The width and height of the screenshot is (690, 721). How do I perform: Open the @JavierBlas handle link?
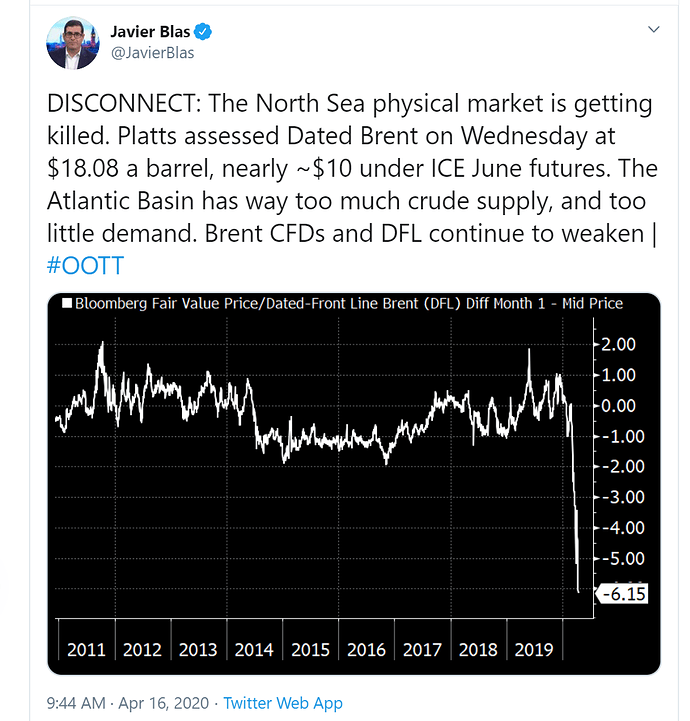point(153,53)
